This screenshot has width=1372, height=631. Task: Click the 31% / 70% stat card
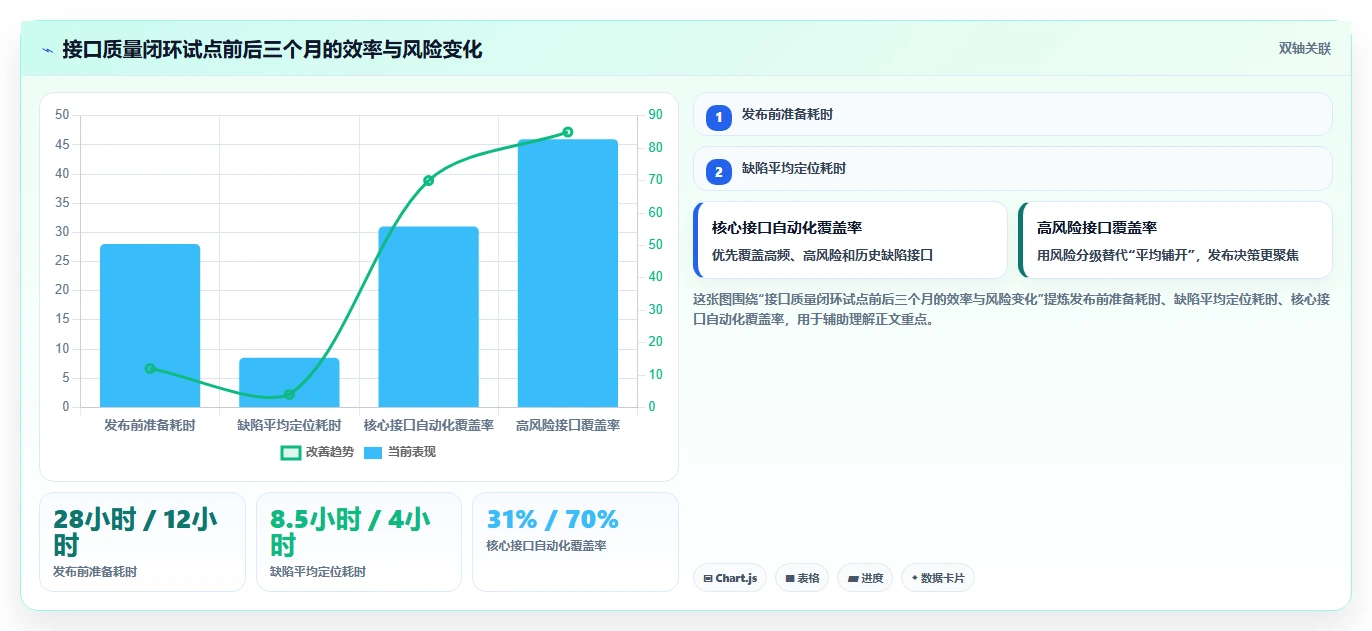pyautogui.click(x=575, y=542)
